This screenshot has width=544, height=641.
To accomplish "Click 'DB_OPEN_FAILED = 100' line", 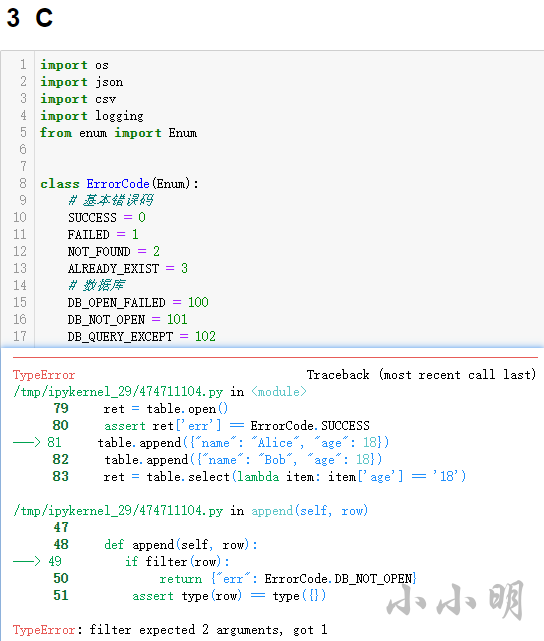I will coord(138,303).
